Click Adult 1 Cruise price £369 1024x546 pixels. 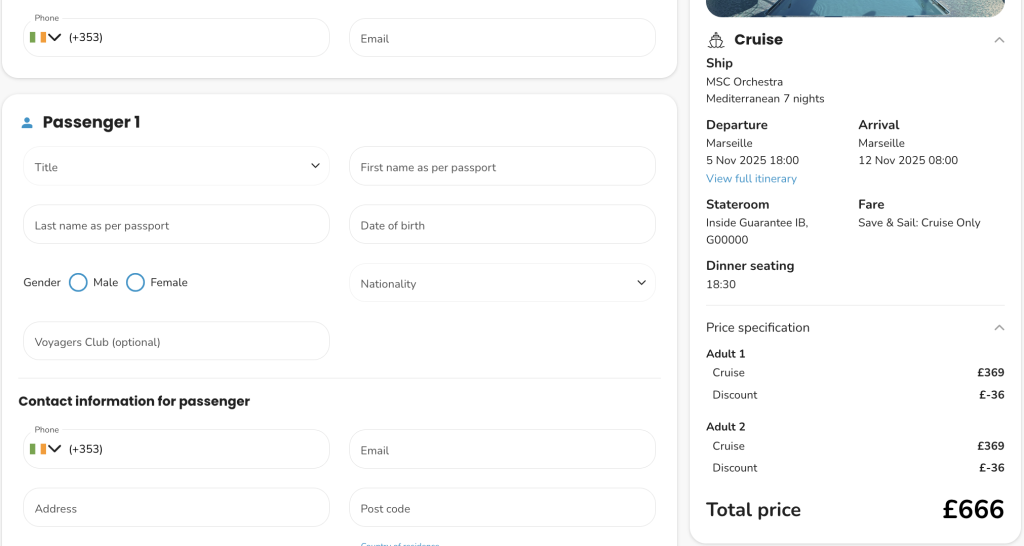(x=991, y=372)
